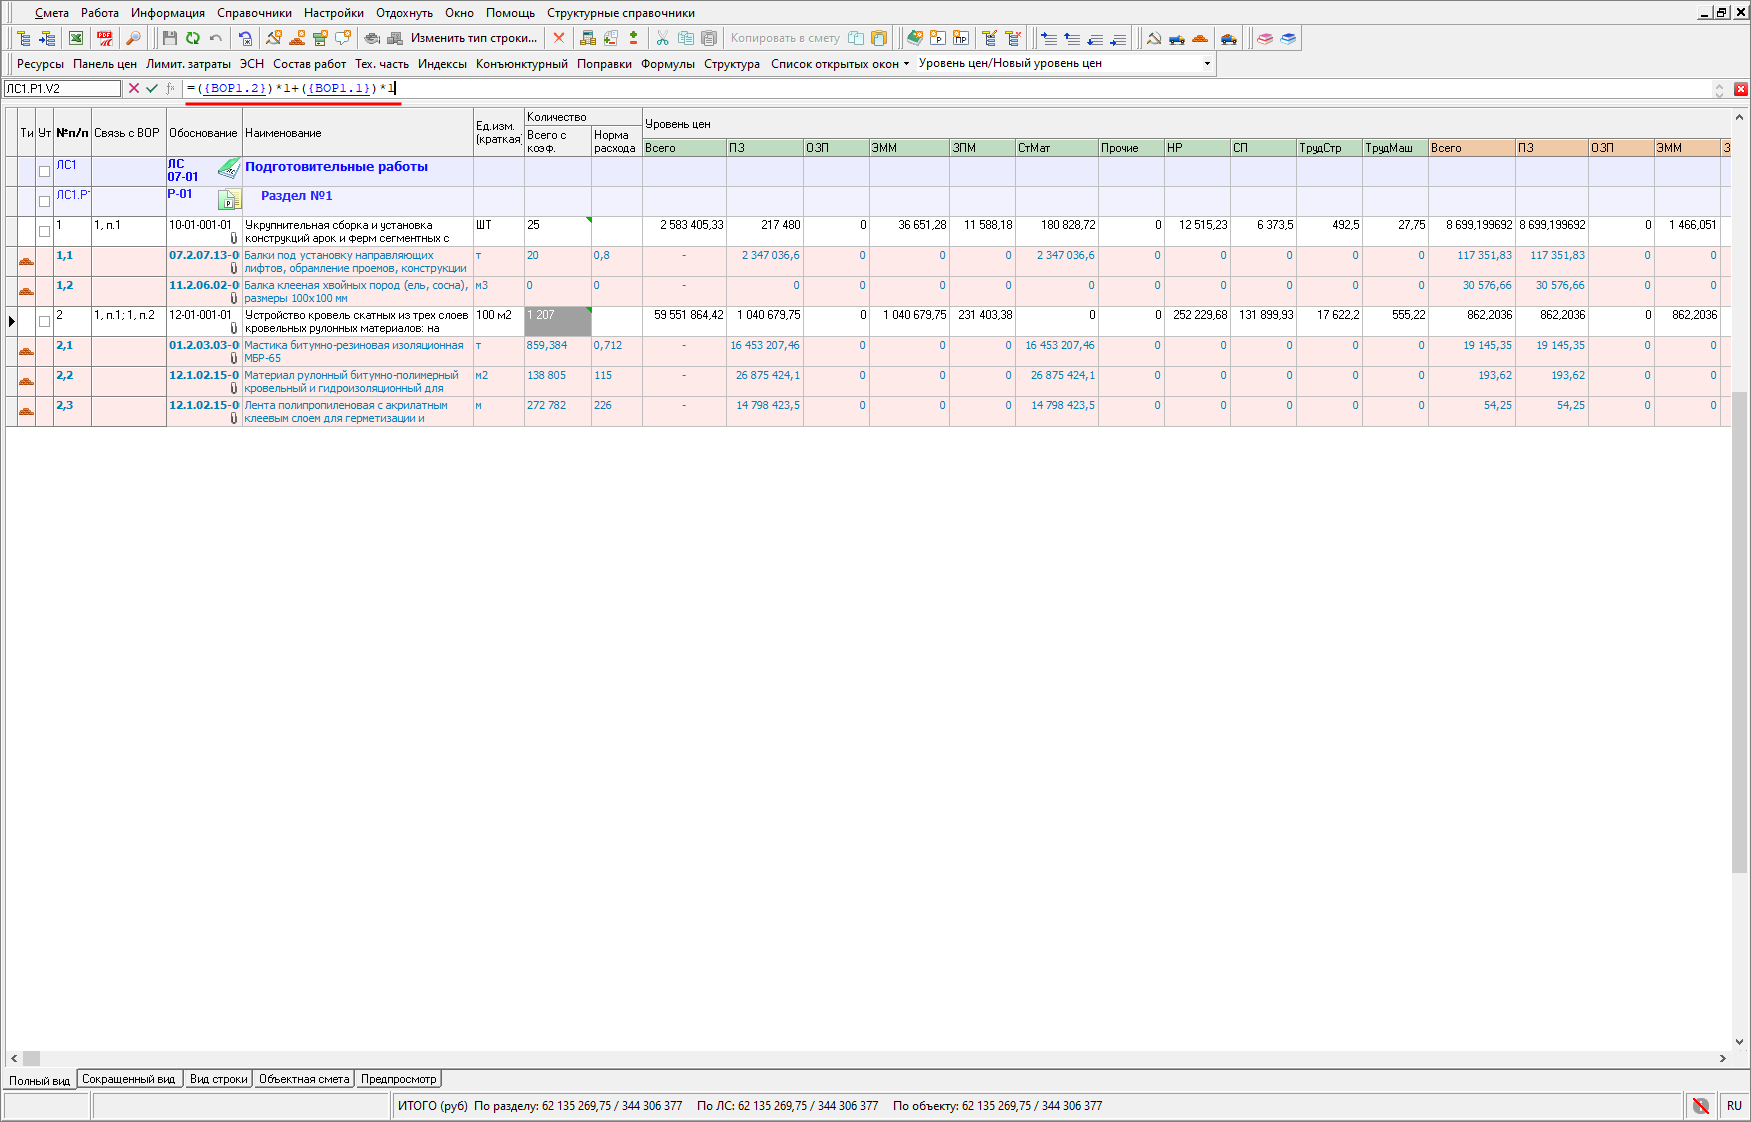Click the PDF export icon
This screenshot has height=1122, width=1751.
(x=105, y=38)
